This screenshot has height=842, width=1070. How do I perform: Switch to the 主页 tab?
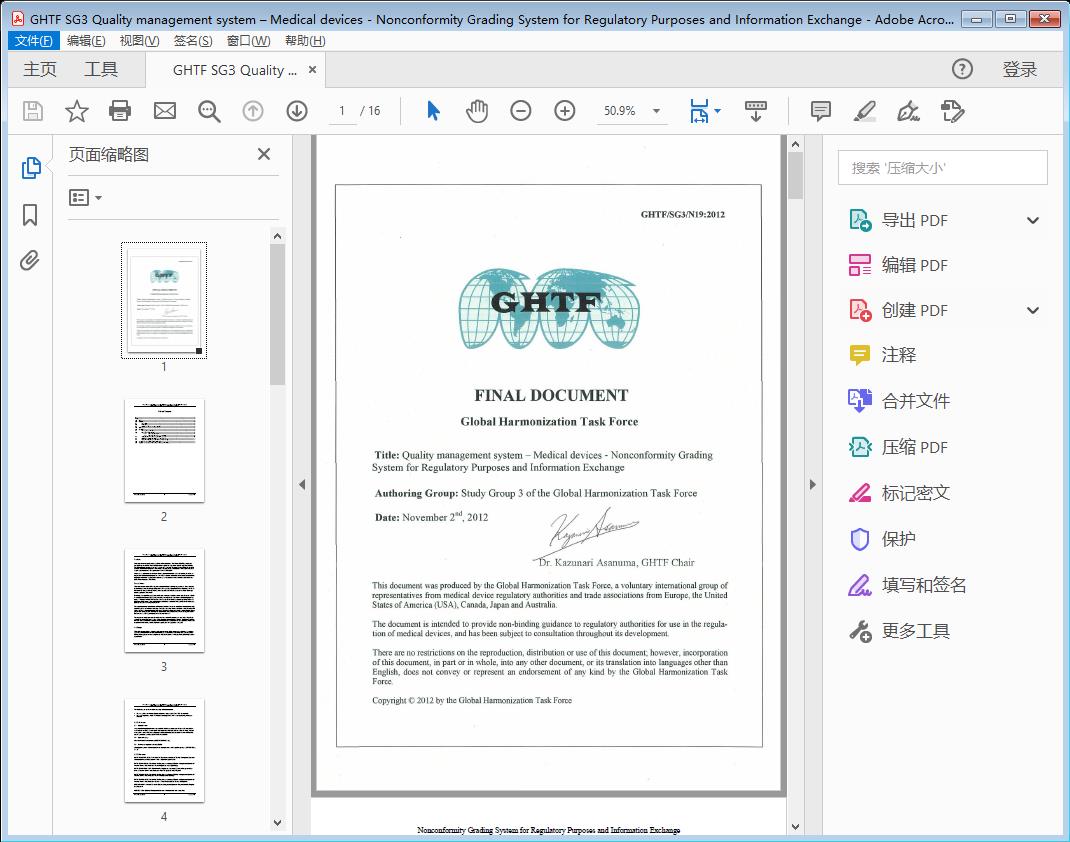click(40, 69)
